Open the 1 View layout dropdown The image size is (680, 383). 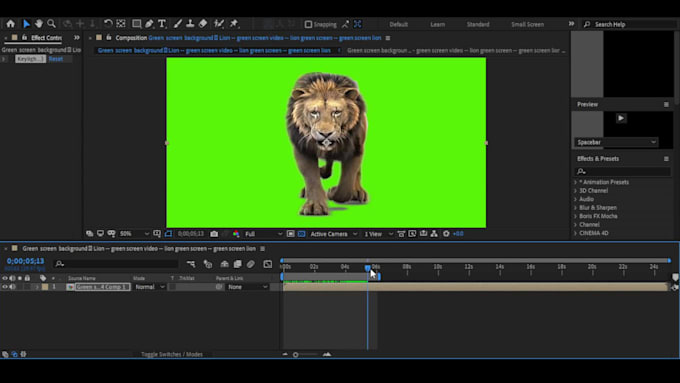pyautogui.click(x=378, y=234)
